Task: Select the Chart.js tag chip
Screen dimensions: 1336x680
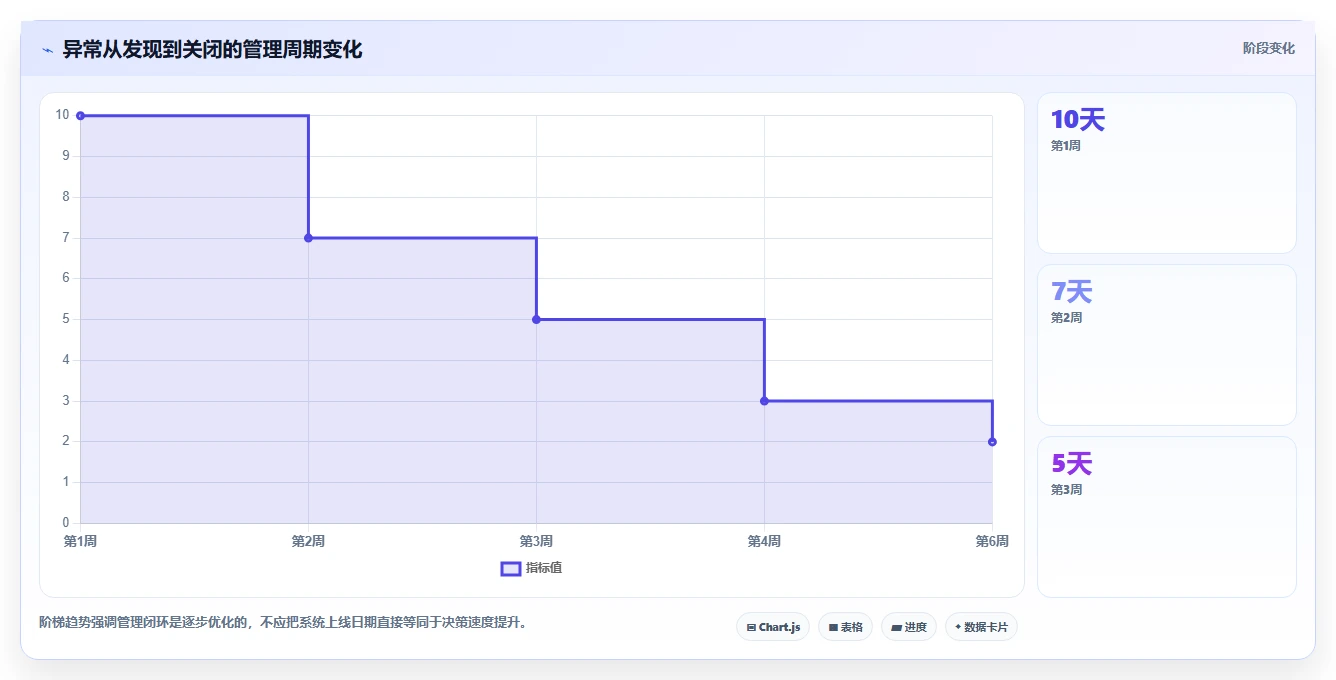Action: point(773,627)
